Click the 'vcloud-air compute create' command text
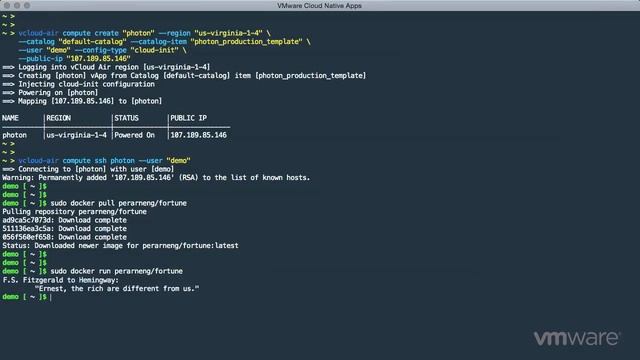This screenshot has height=360, width=640. [x=68, y=33]
